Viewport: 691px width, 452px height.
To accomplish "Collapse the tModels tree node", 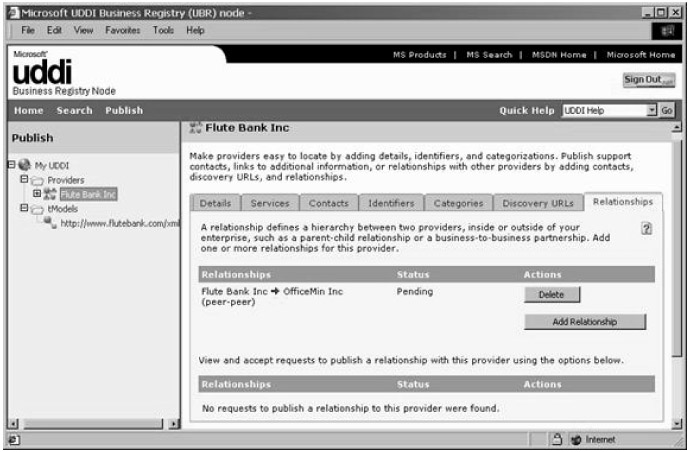I will point(23,208).
